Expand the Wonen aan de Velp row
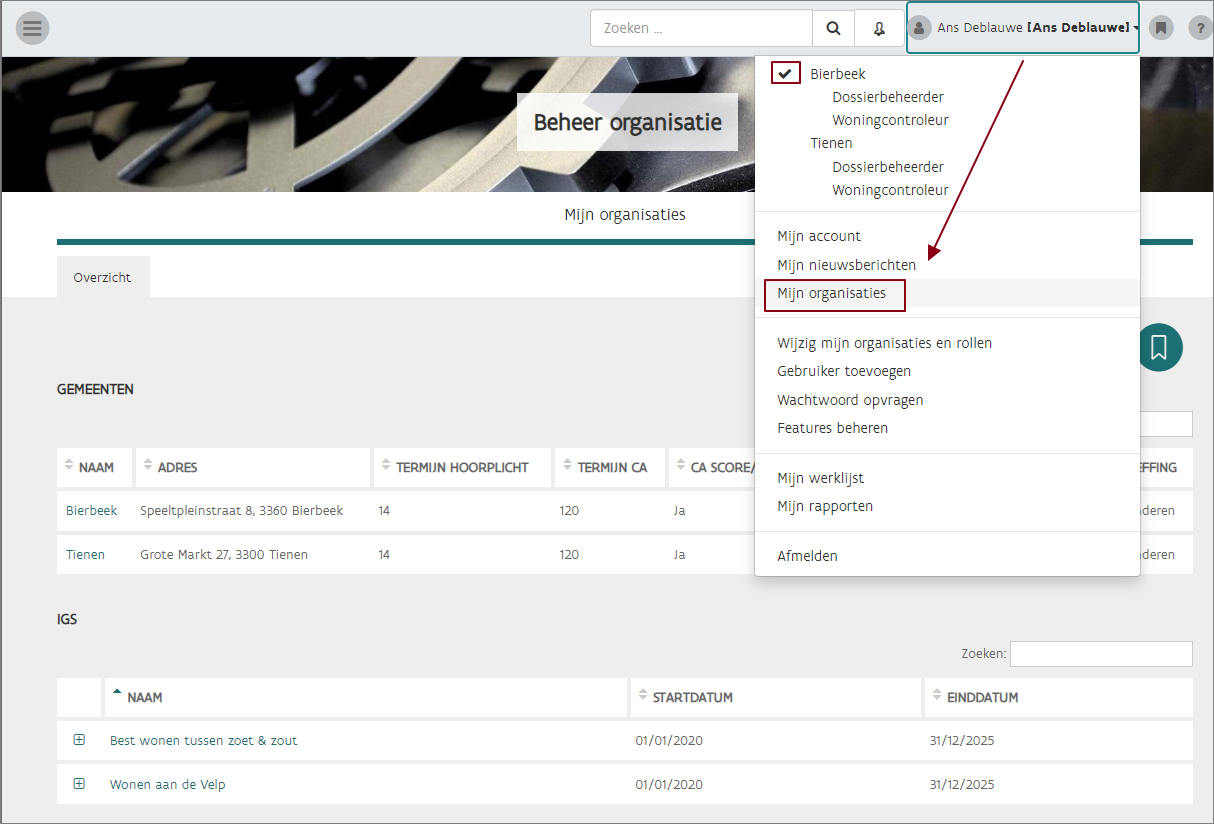The height and width of the screenshot is (824, 1214). (x=79, y=784)
